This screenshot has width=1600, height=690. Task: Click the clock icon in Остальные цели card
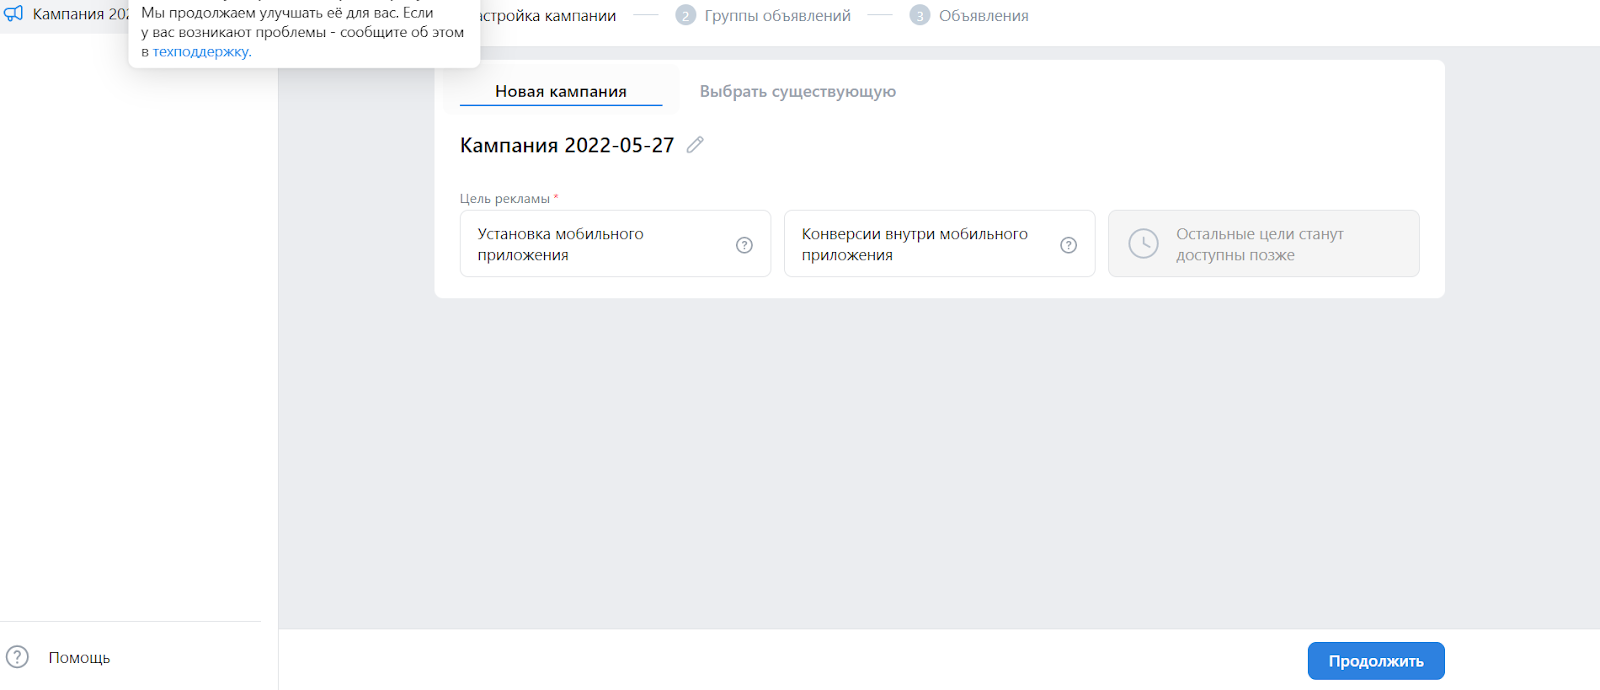pos(1143,243)
